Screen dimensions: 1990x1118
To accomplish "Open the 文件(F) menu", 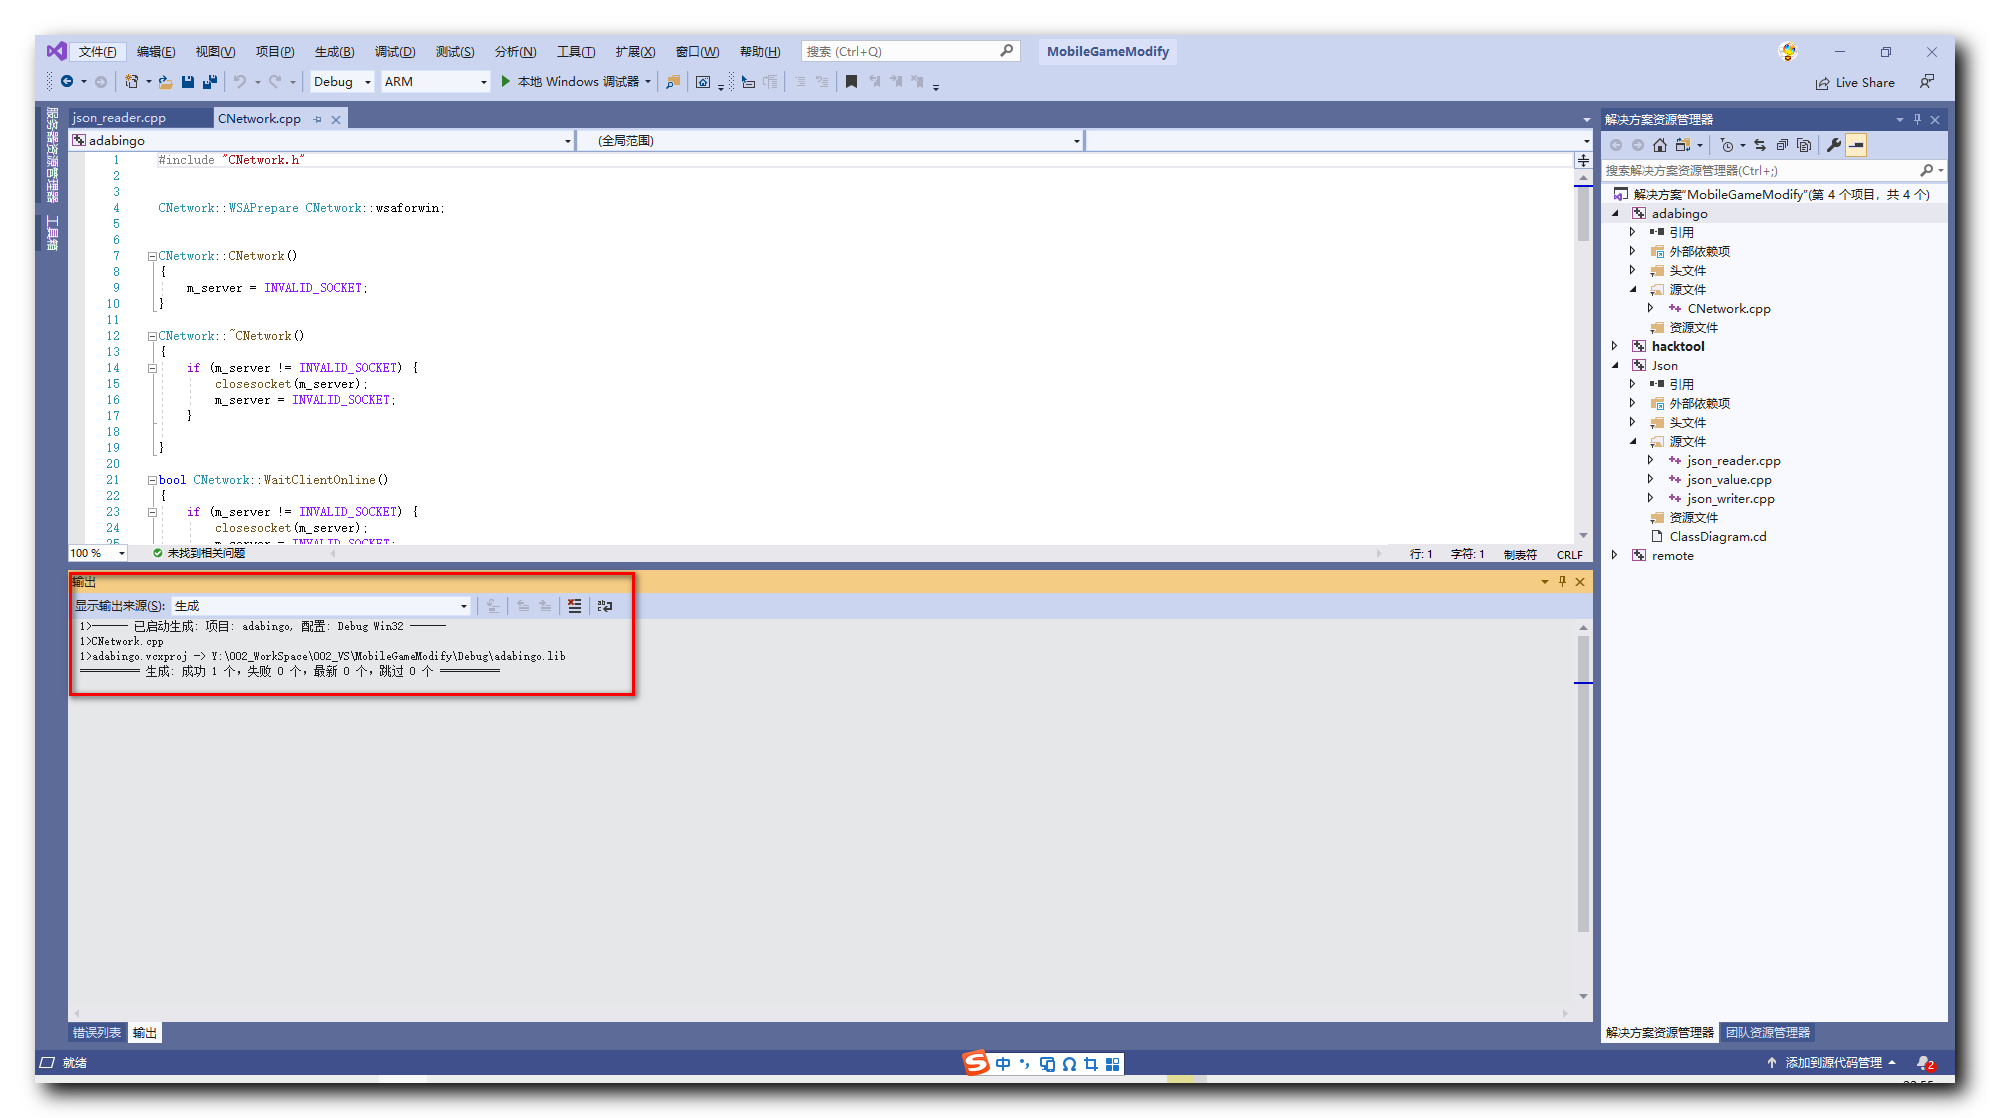I will [x=97, y=52].
